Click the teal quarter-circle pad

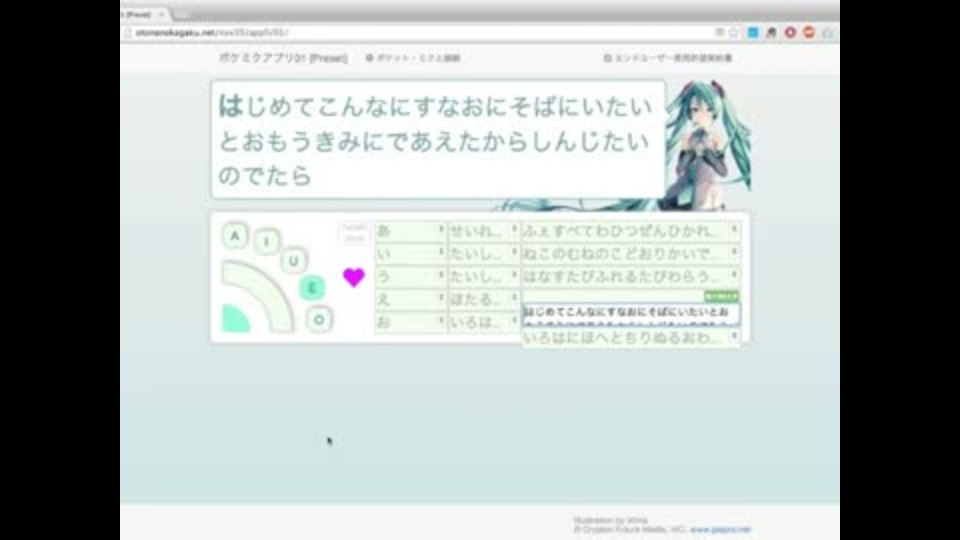click(x=234, y=319)
